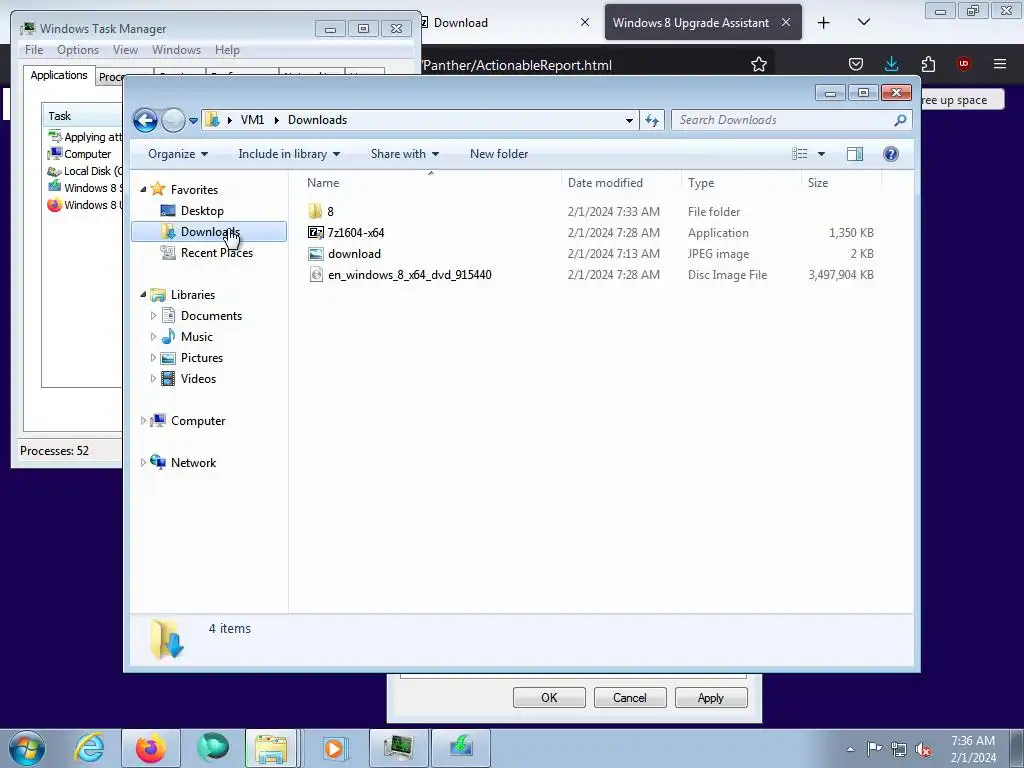
Task: Refresh the Downloads folder view
Action: pyautogui.click(x=652, y=120)
